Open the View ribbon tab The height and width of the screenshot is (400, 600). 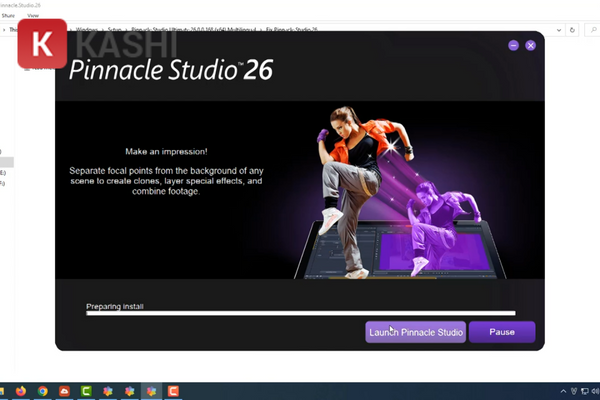click(x=34, y=16)
